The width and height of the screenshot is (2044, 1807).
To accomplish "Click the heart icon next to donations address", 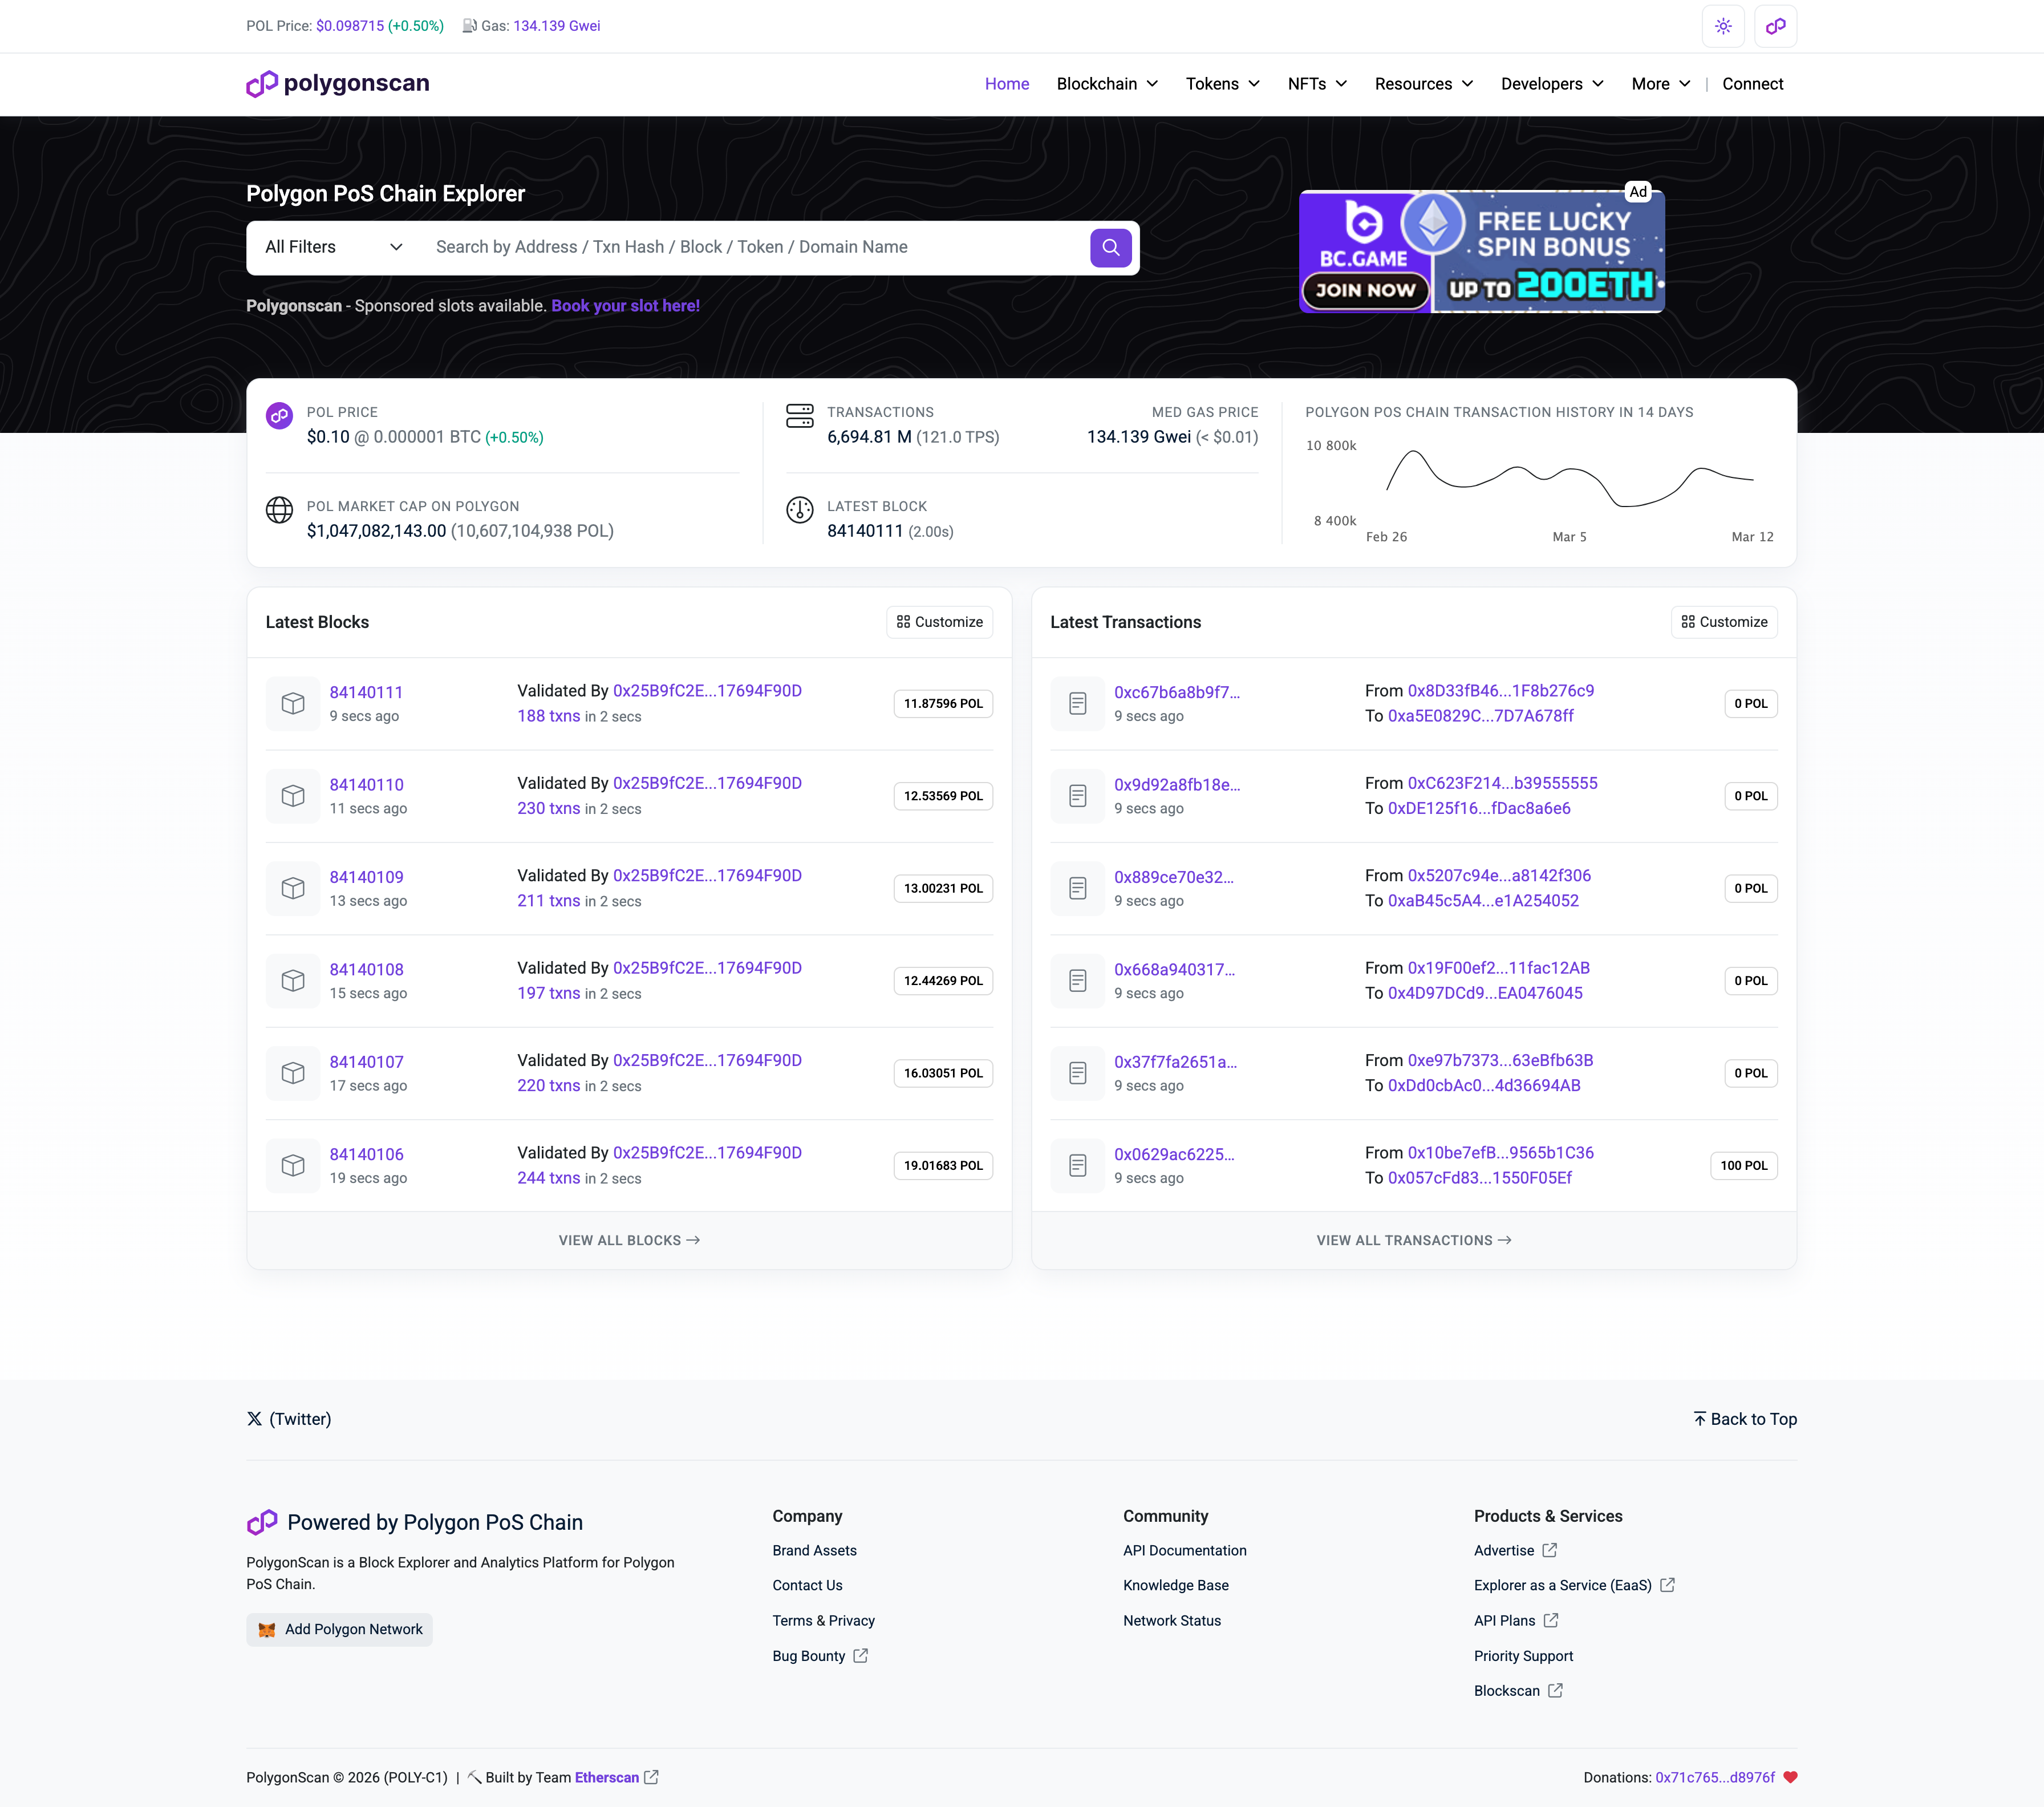I will [1790, 1777].
